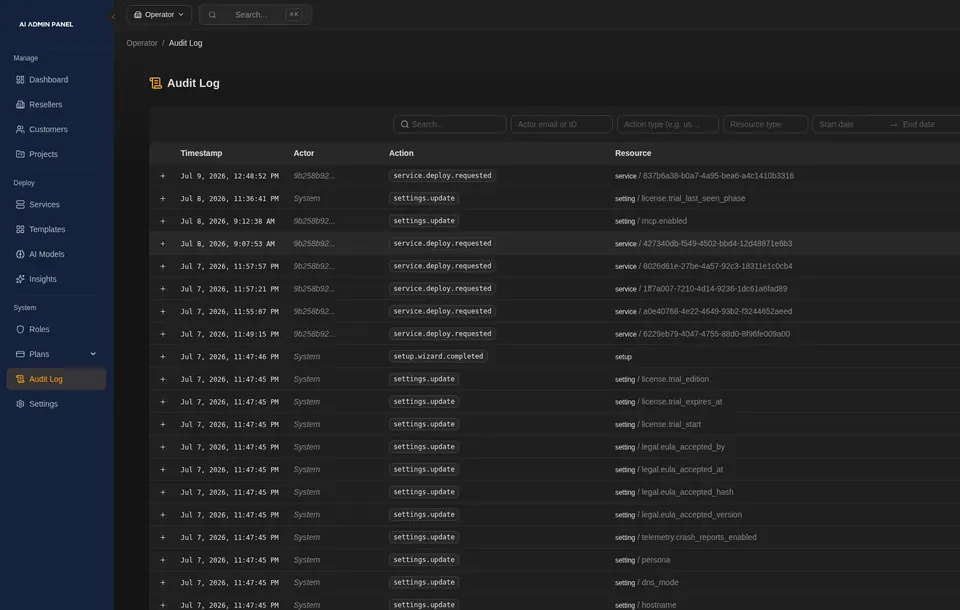Open Dashboard in the sidebar
The width and height of the screenshot is (960, 610).
pos(56,80)
